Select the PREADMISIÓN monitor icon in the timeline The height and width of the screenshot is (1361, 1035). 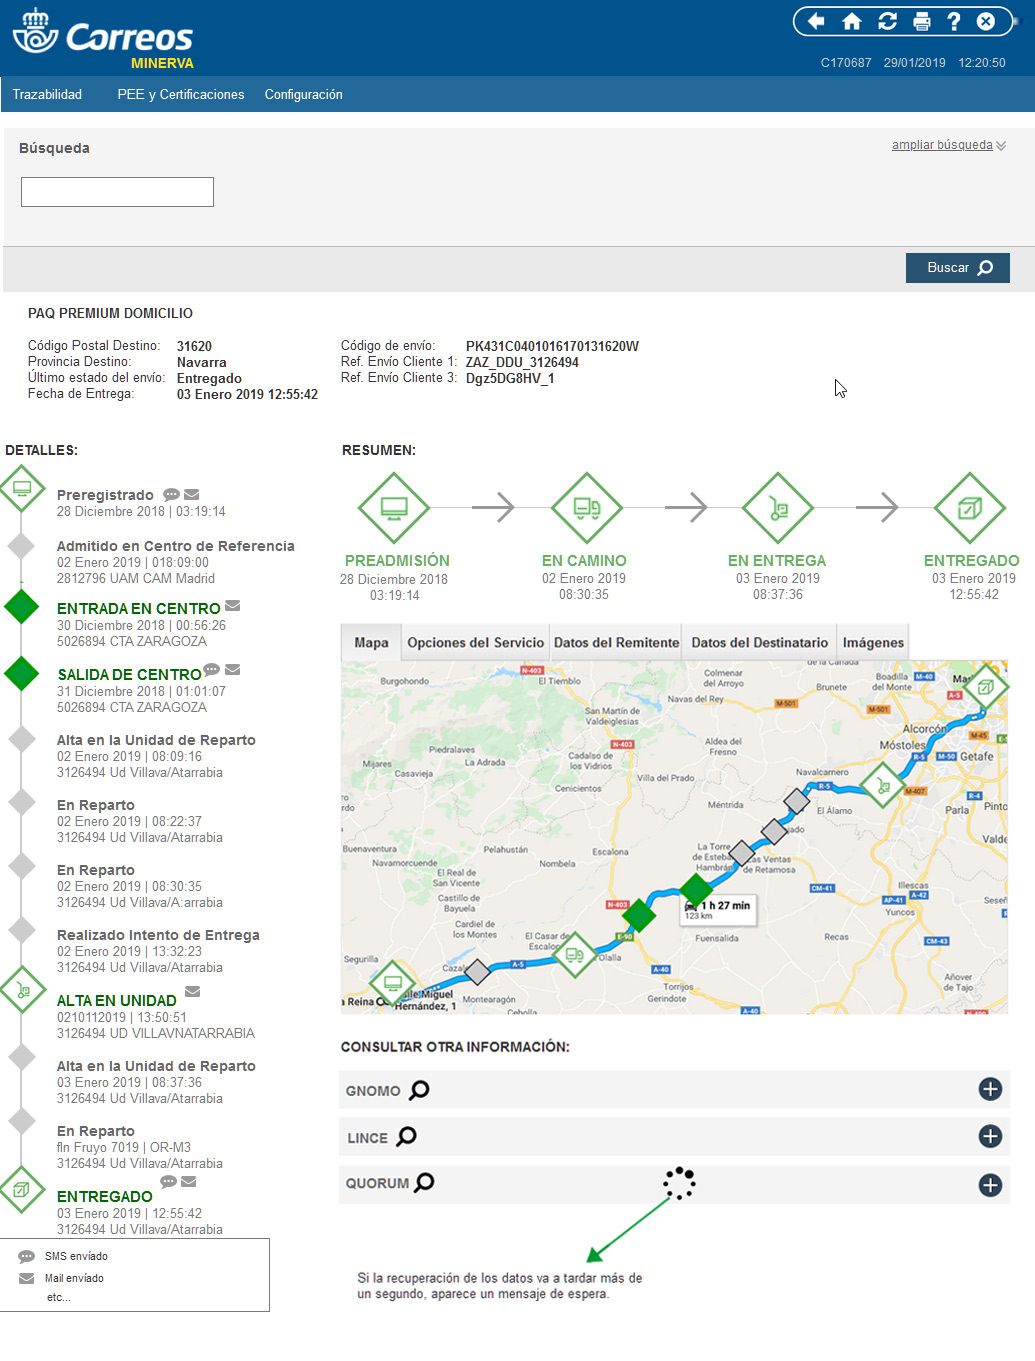[393, 507]
